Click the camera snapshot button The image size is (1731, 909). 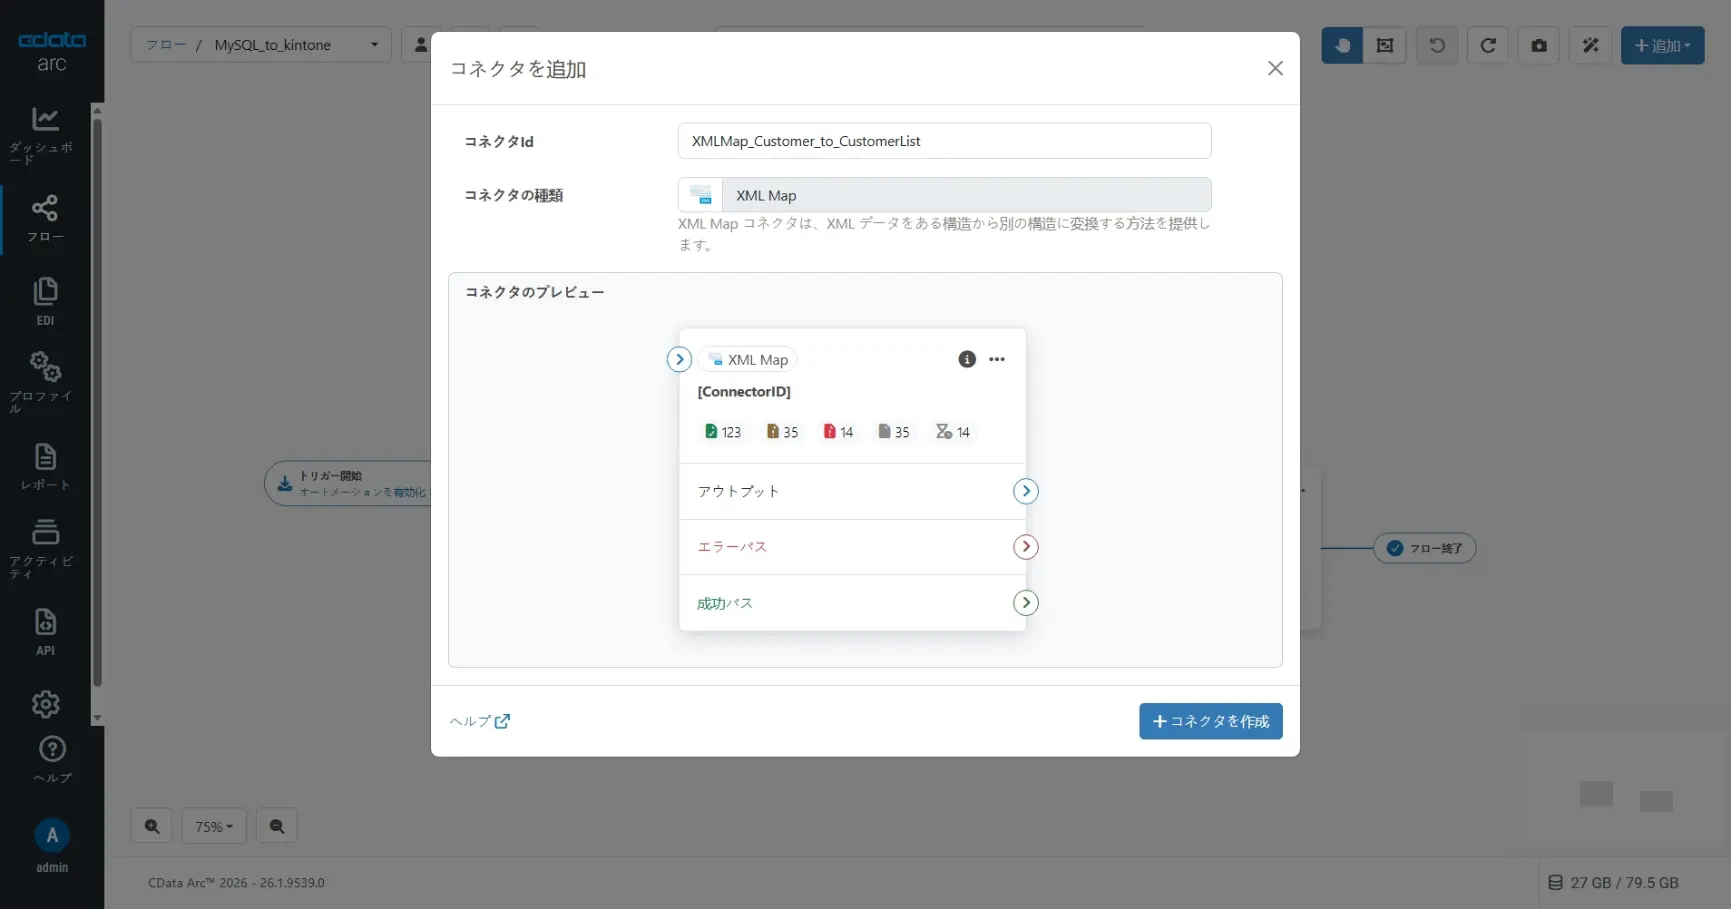pyautogui.click(x=1539, y=45)
